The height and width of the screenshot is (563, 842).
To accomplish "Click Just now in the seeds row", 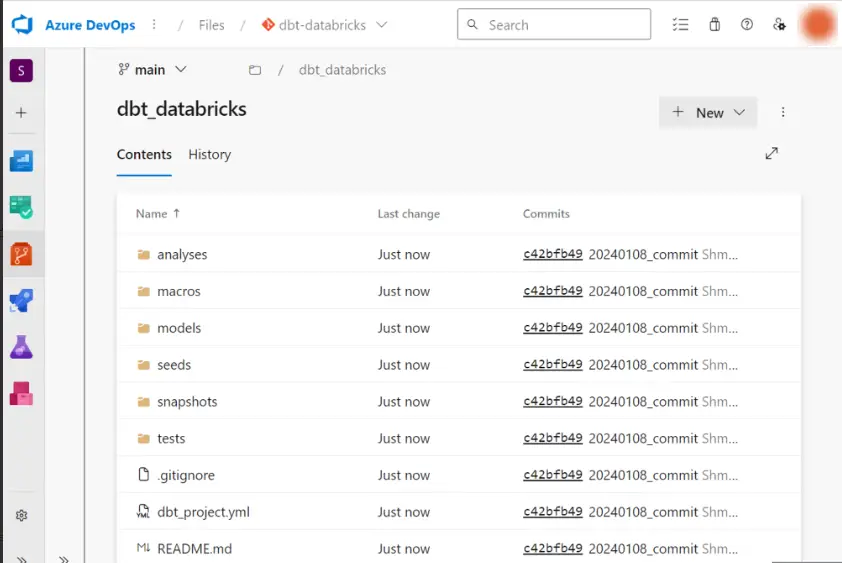I will pos(403,365).
